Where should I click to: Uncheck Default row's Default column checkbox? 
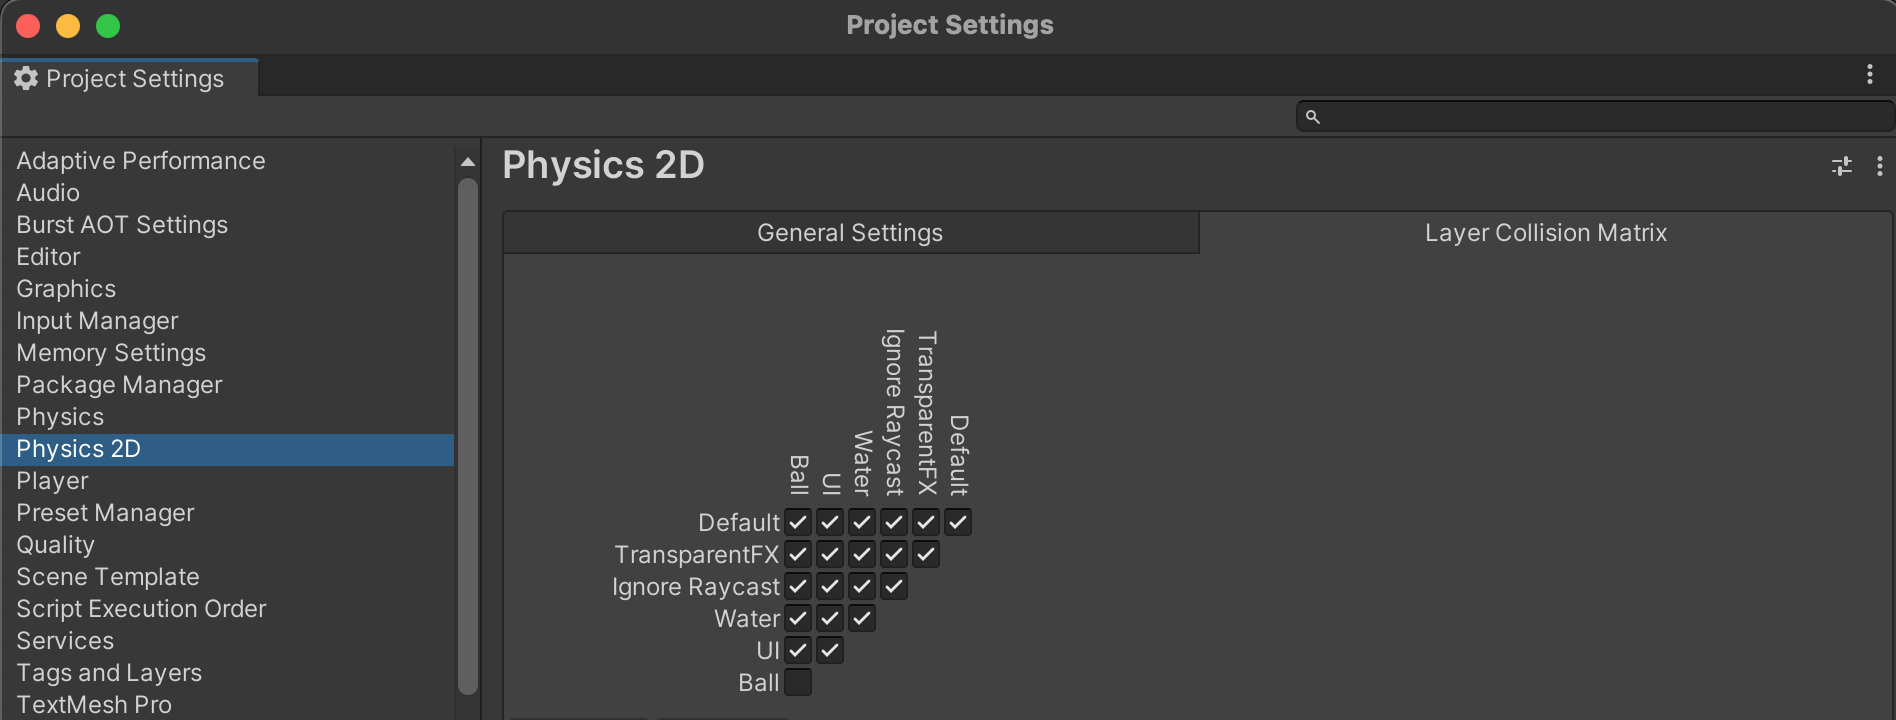(958, 522)
